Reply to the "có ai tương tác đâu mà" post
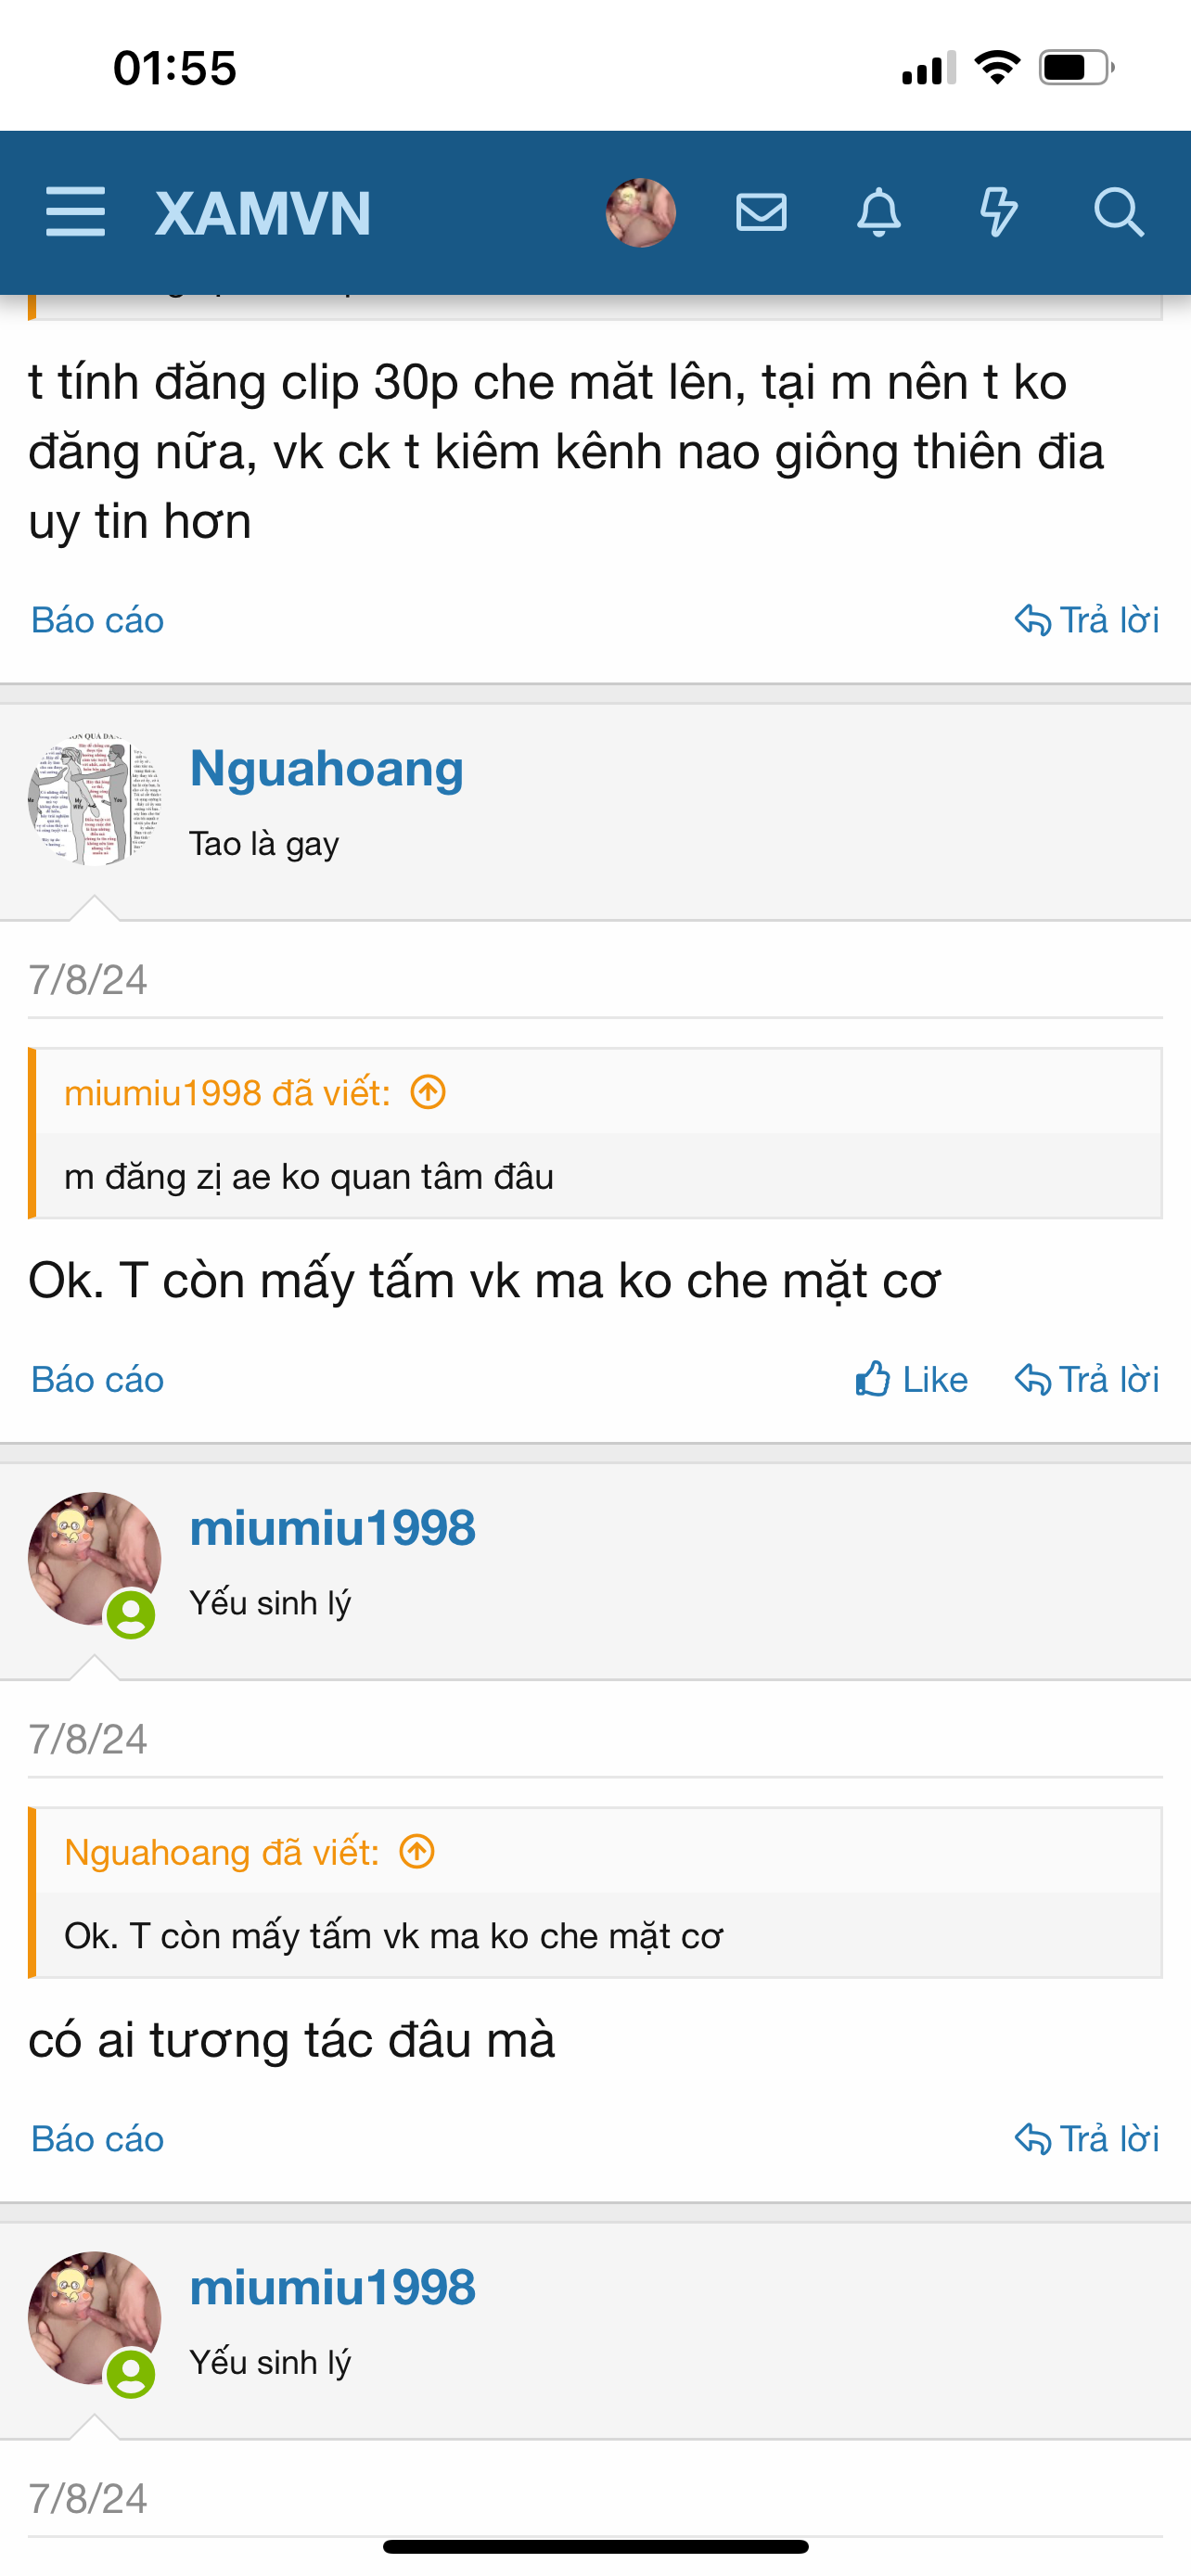The width and height of the screenshot is (1191, 2576). pyautogui.click(x=1087, y=2139)
